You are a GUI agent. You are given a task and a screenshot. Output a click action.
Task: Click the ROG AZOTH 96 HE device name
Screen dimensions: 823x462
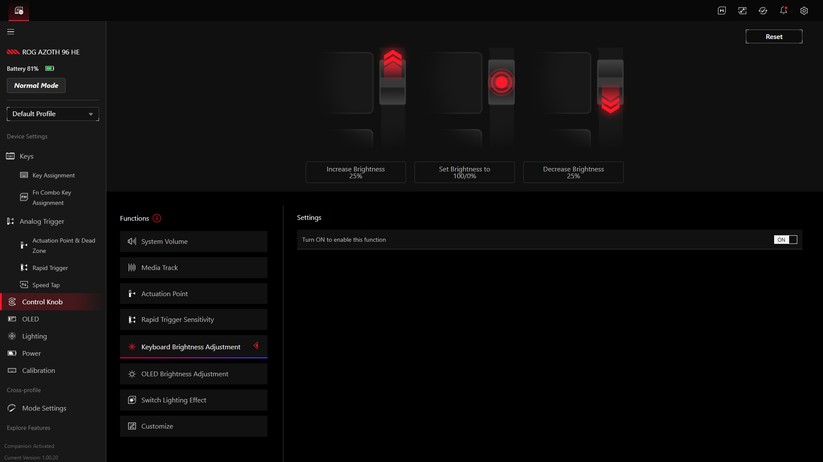[50, 52]
